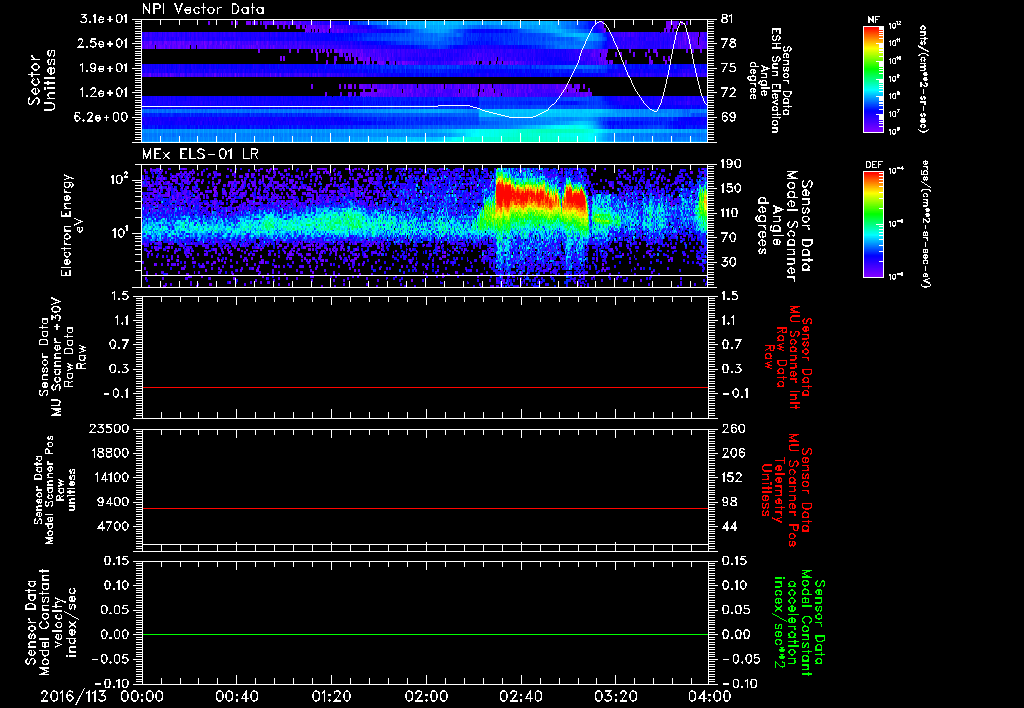Image resolution: width=1024 pixels, height=708 pixels.
Task: Click the 02:00 time tick label
Action: point(426,696)
